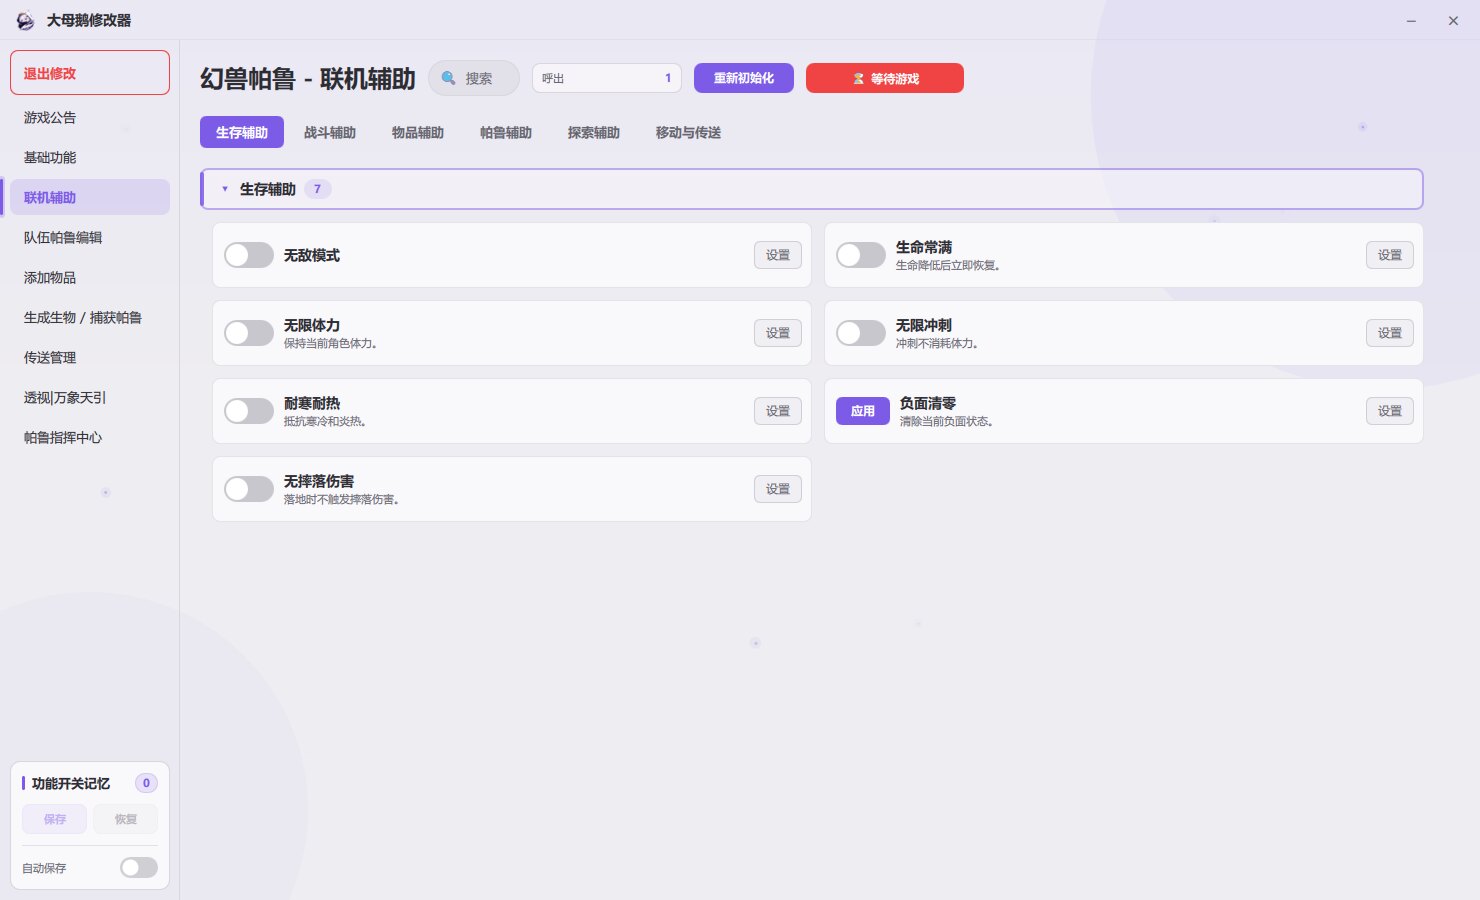Toggle 耐寒耐热 switch
1480x900 pixels.
pyautogui.click(x=249, y=411)
